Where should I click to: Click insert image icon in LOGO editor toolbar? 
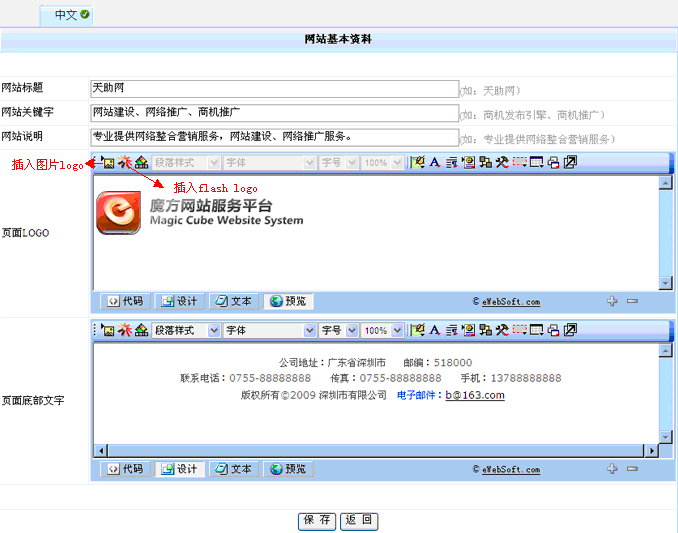(109, 163)
